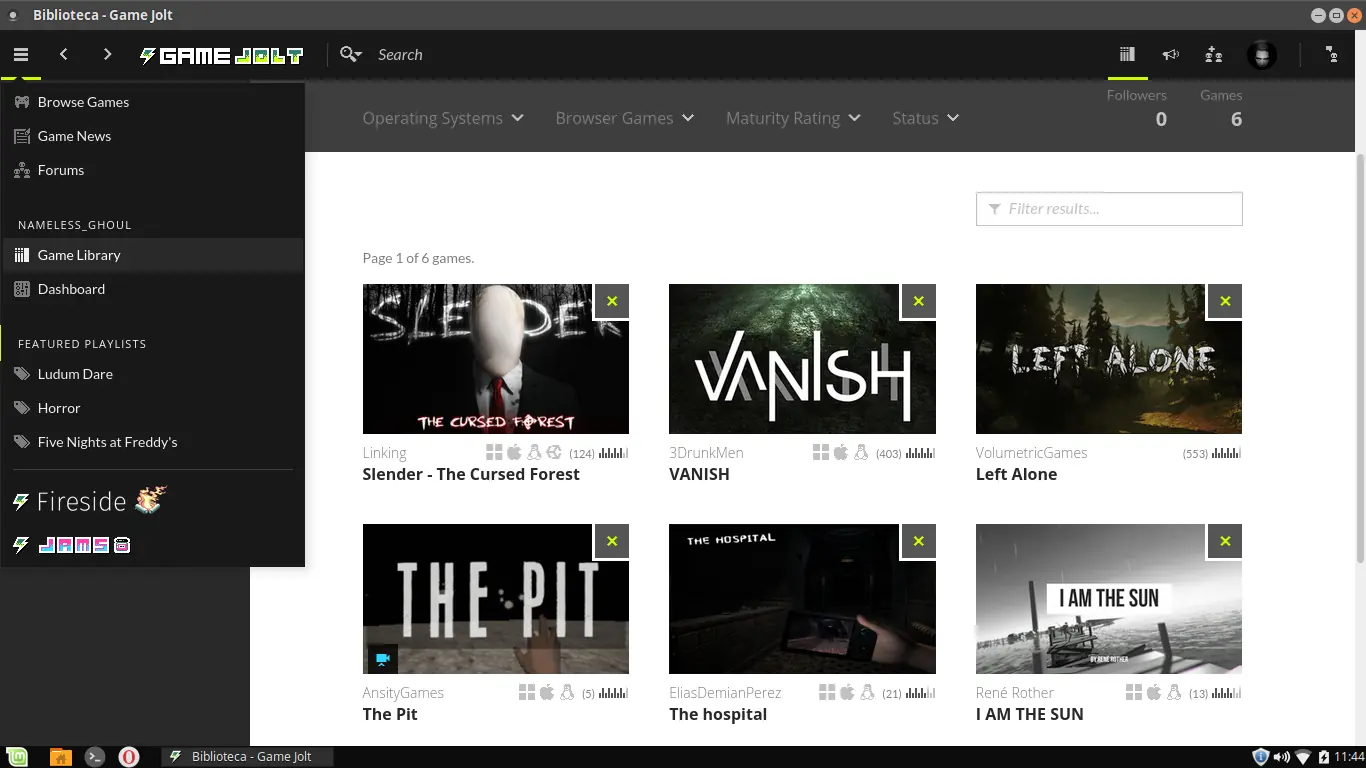The image size is (1366, 768).
Task: Remove Left Alone from the library
Action: 1225,301
